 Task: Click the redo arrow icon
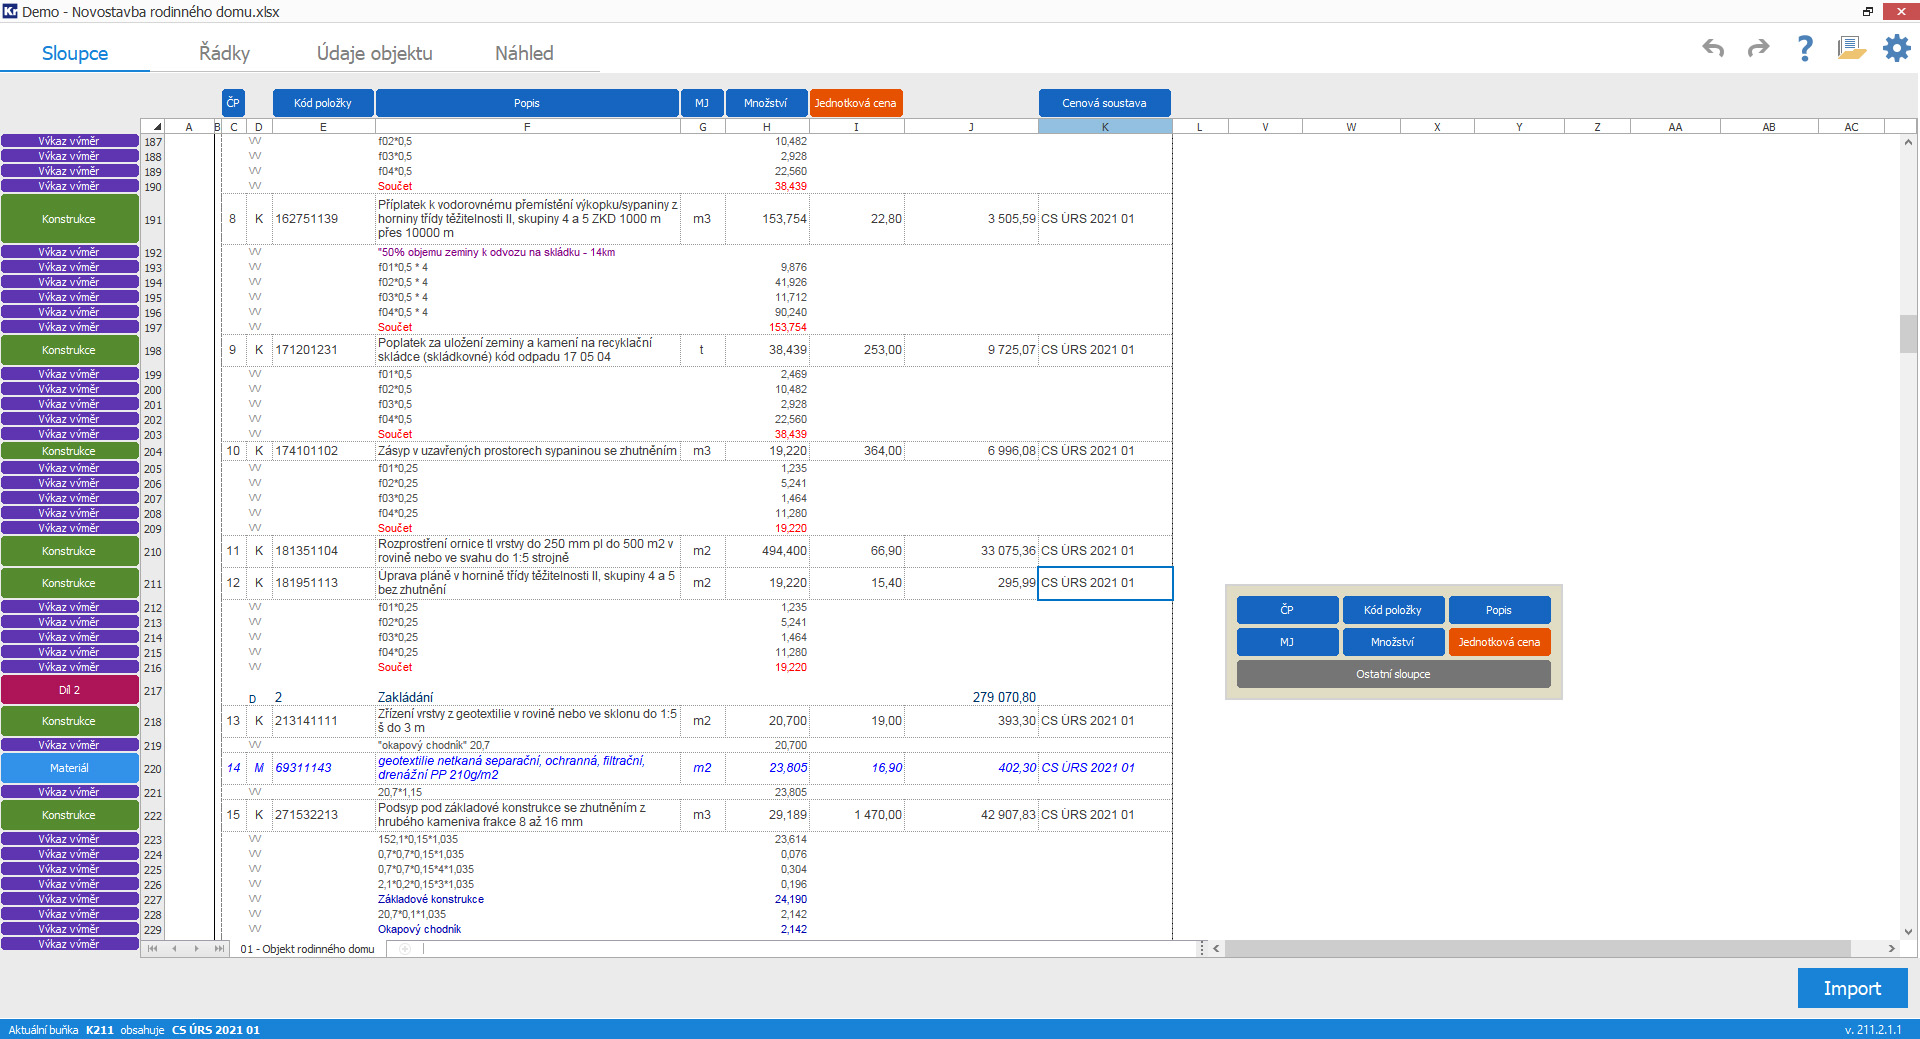point(1758,48)
